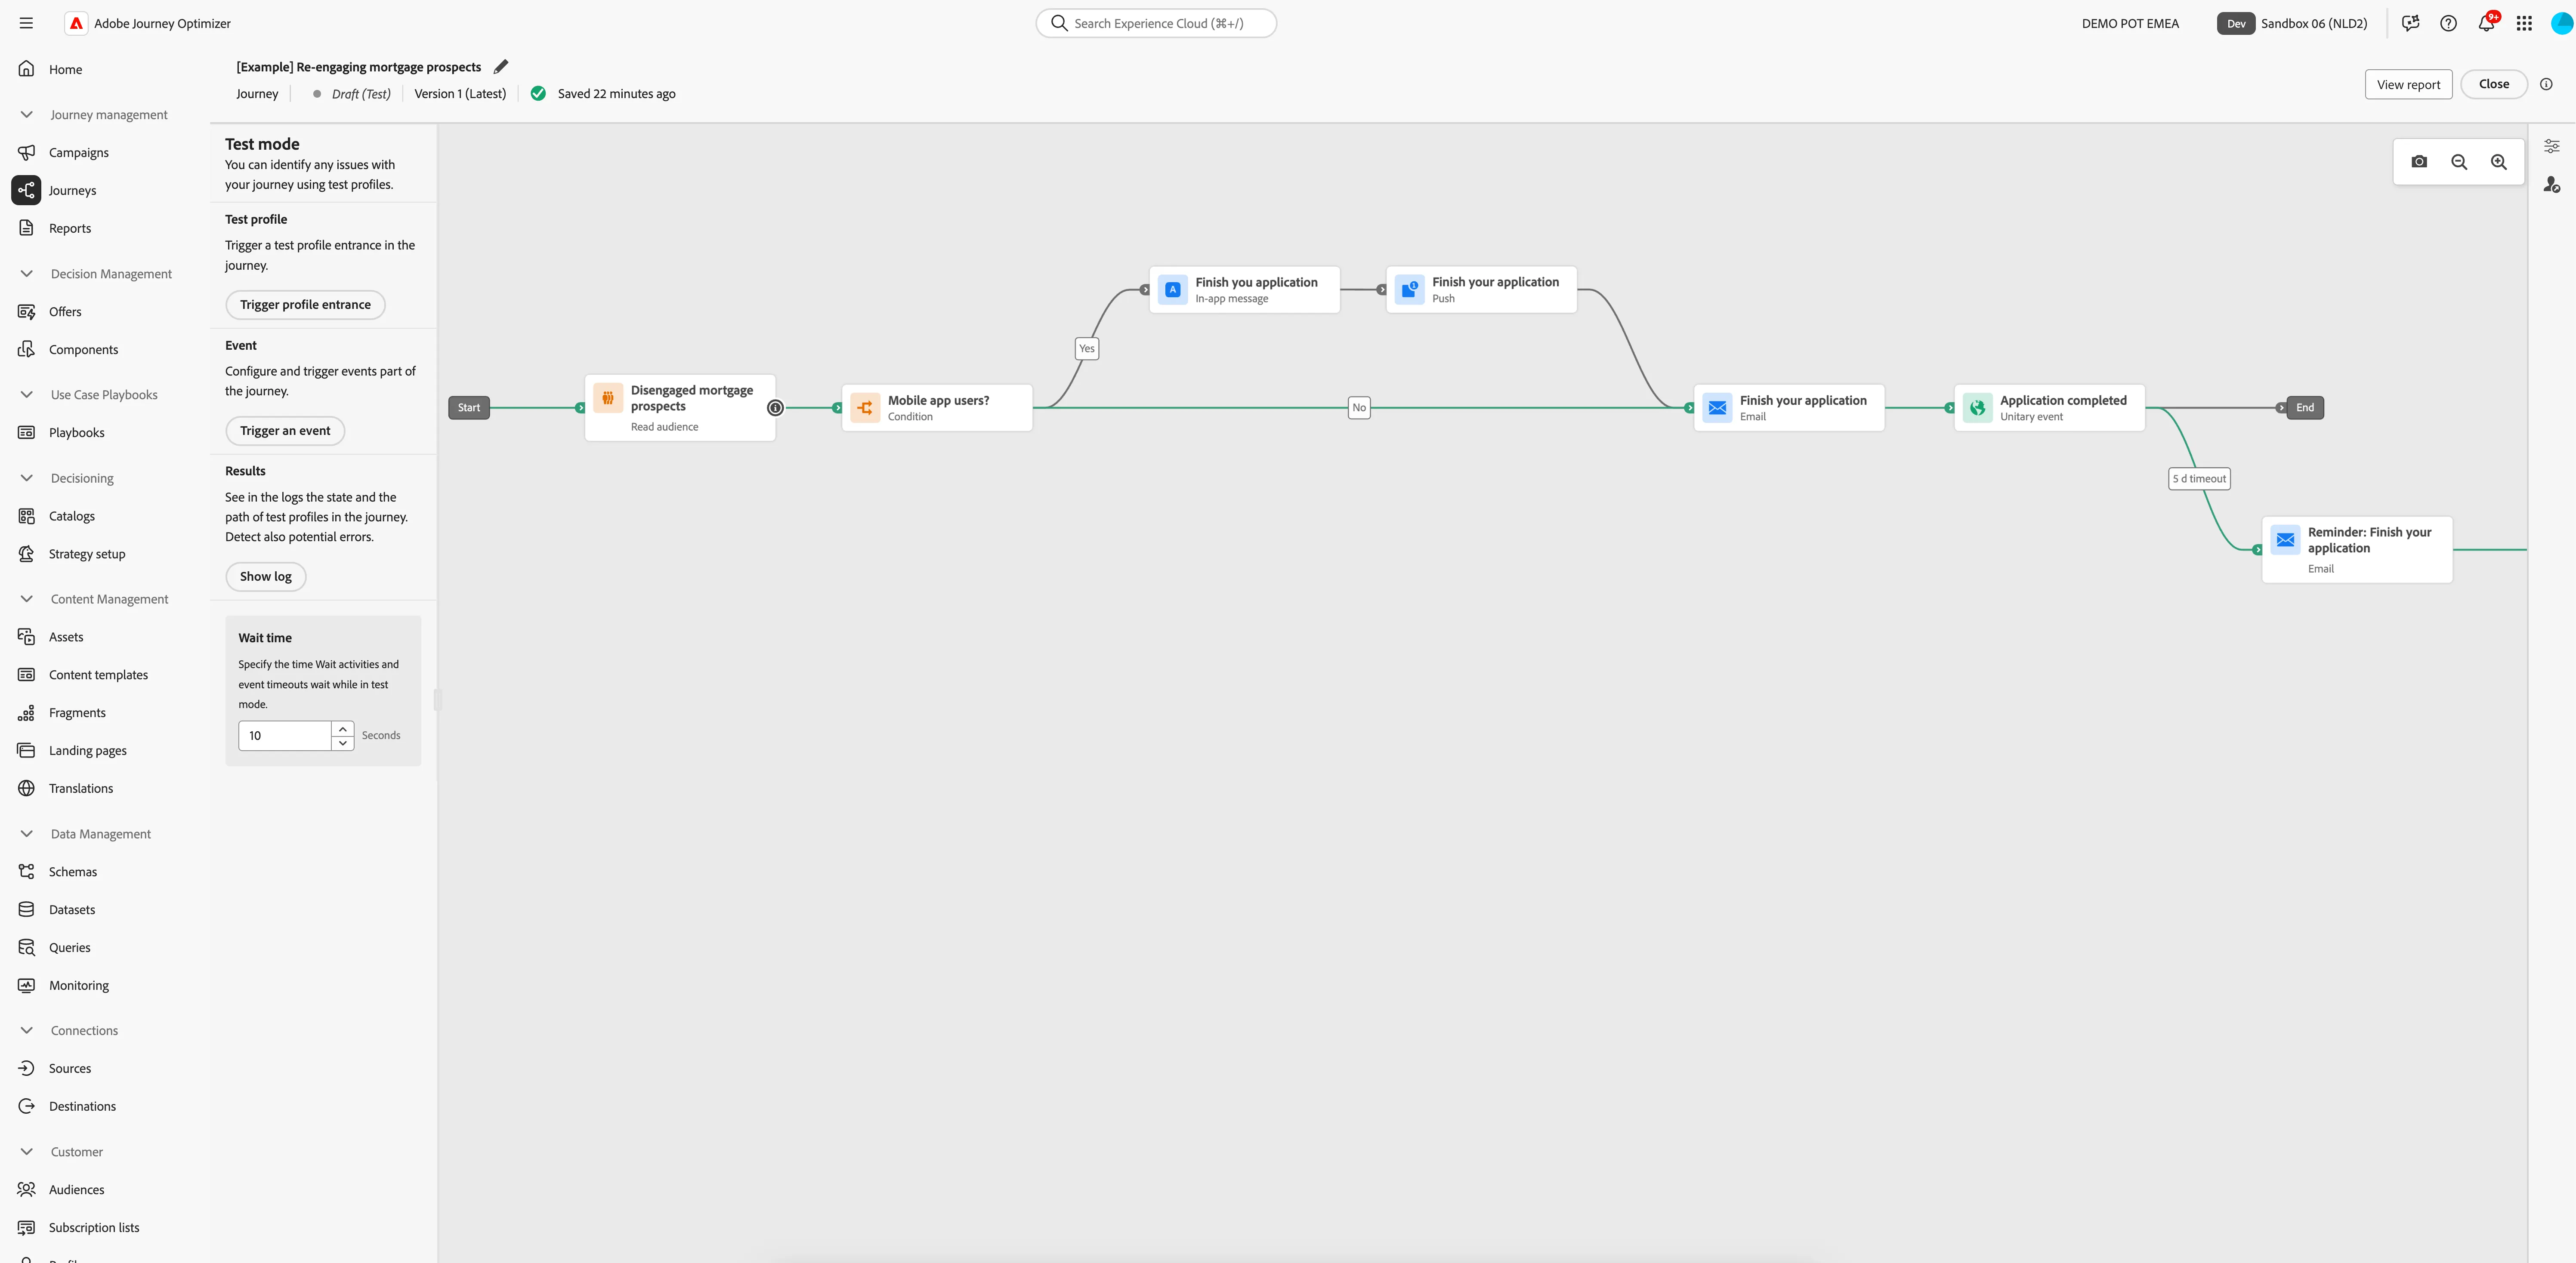Click the Start node
2576x1263 pixels.
pos(469,408)
